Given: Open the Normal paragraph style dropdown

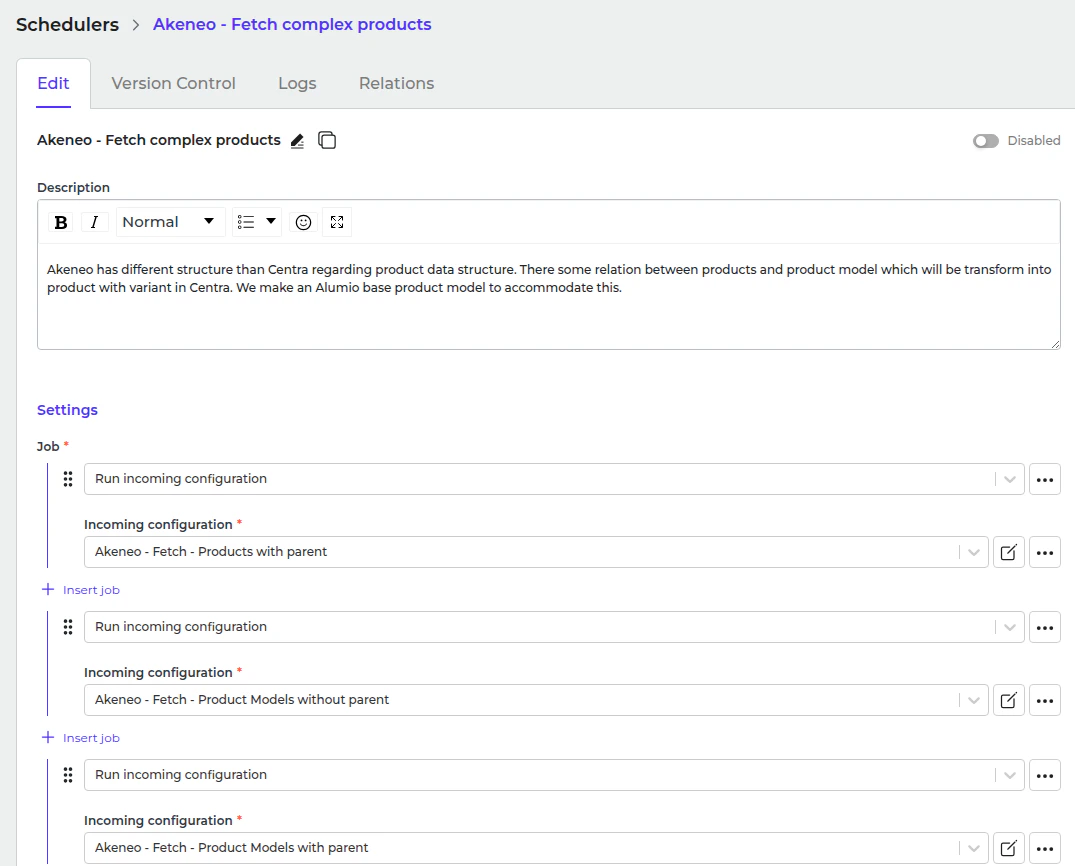Looking at the screenshot, I should click(170, 222).
